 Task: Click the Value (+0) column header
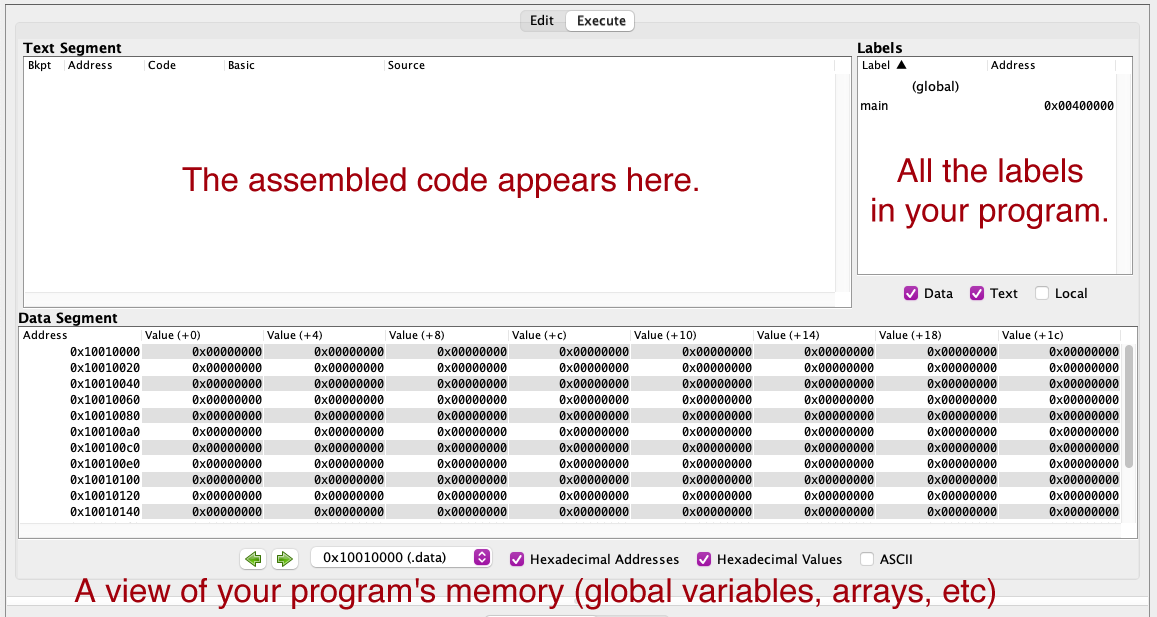tap(202, 335)
